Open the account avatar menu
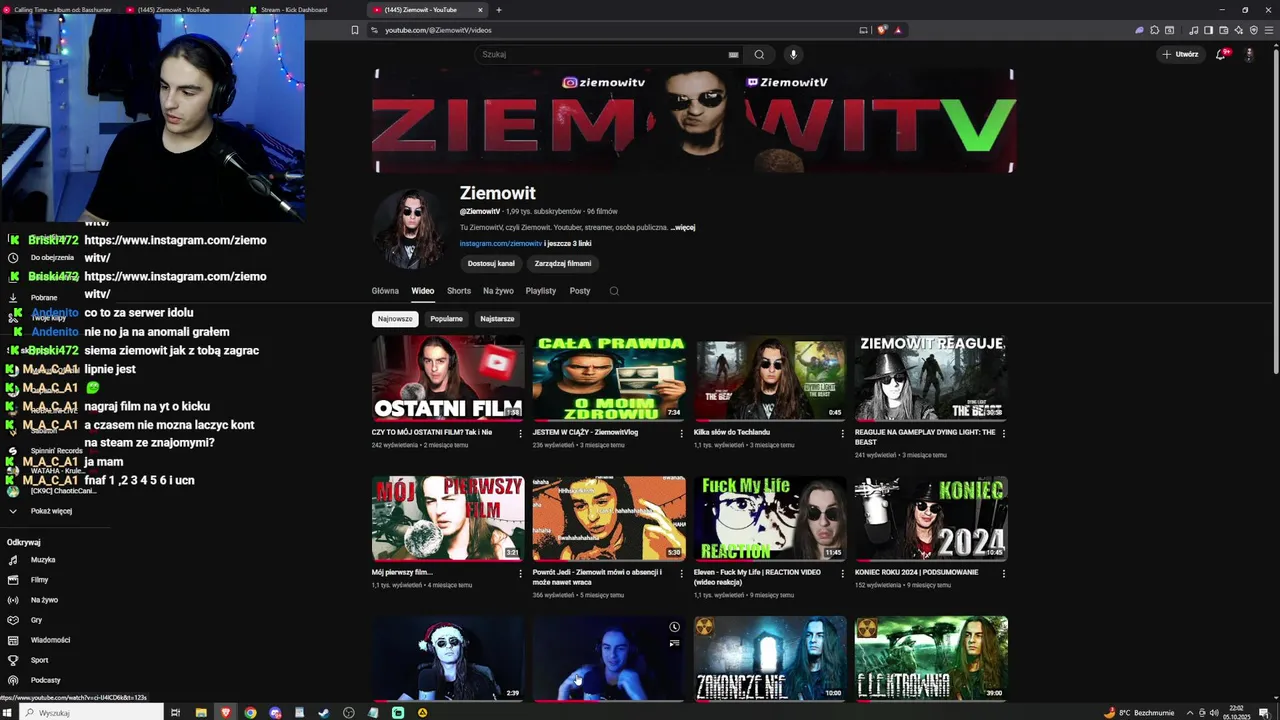The width and height of the screenshot is (1280, 720). coord(1249,54)
